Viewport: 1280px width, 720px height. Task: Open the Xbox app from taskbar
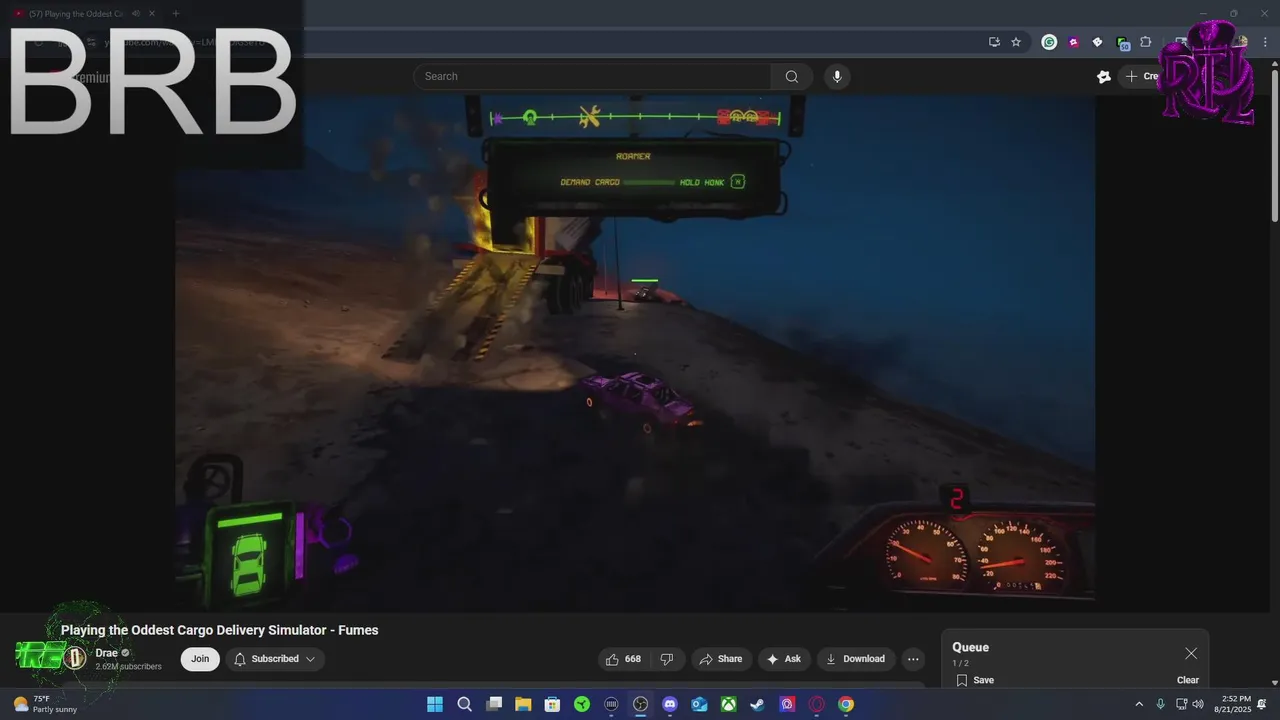coord(729,704)
